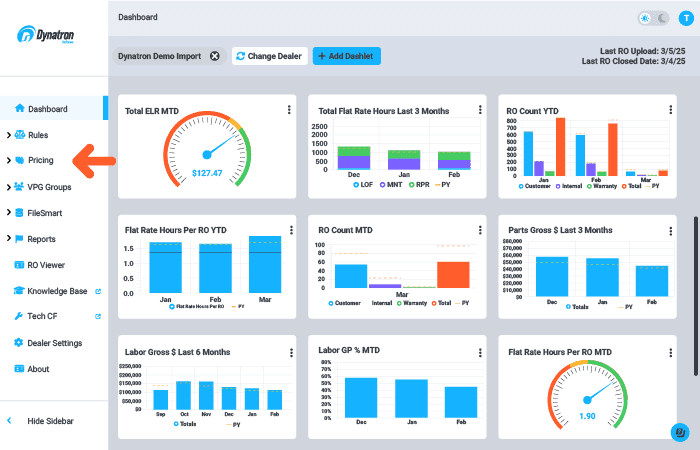Open RO Viewer from sidebar

click(46, 265)
